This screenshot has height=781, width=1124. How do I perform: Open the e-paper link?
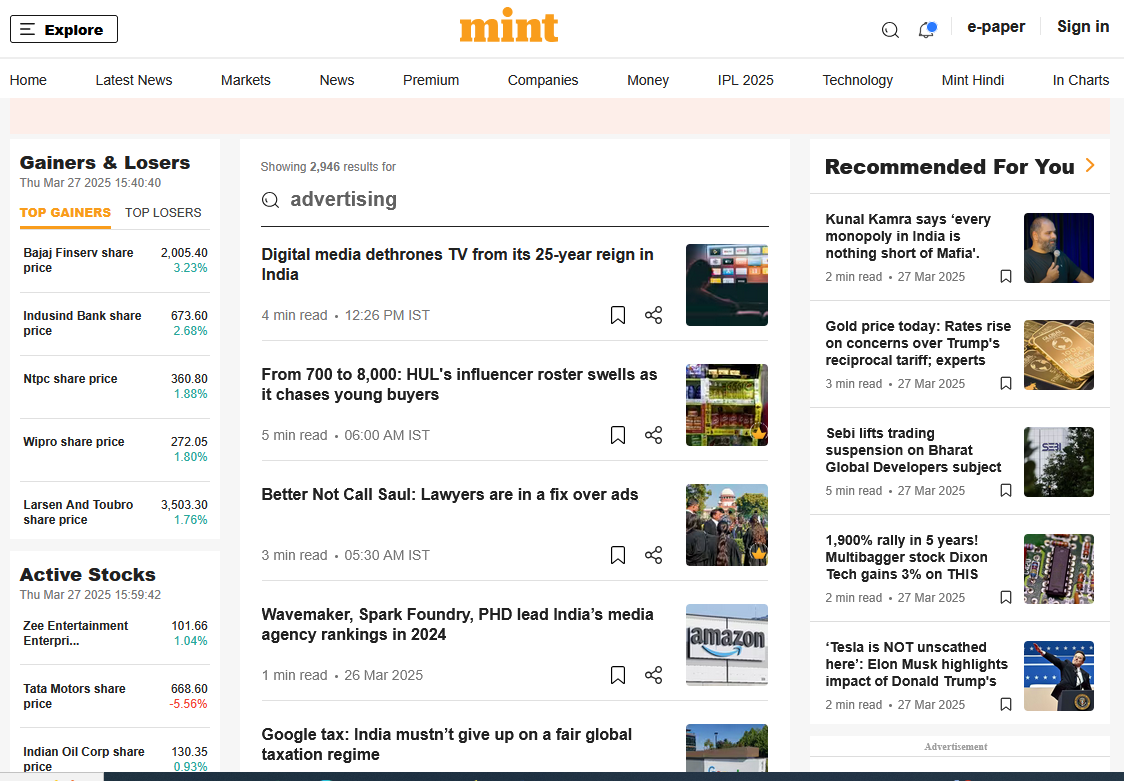995,27
